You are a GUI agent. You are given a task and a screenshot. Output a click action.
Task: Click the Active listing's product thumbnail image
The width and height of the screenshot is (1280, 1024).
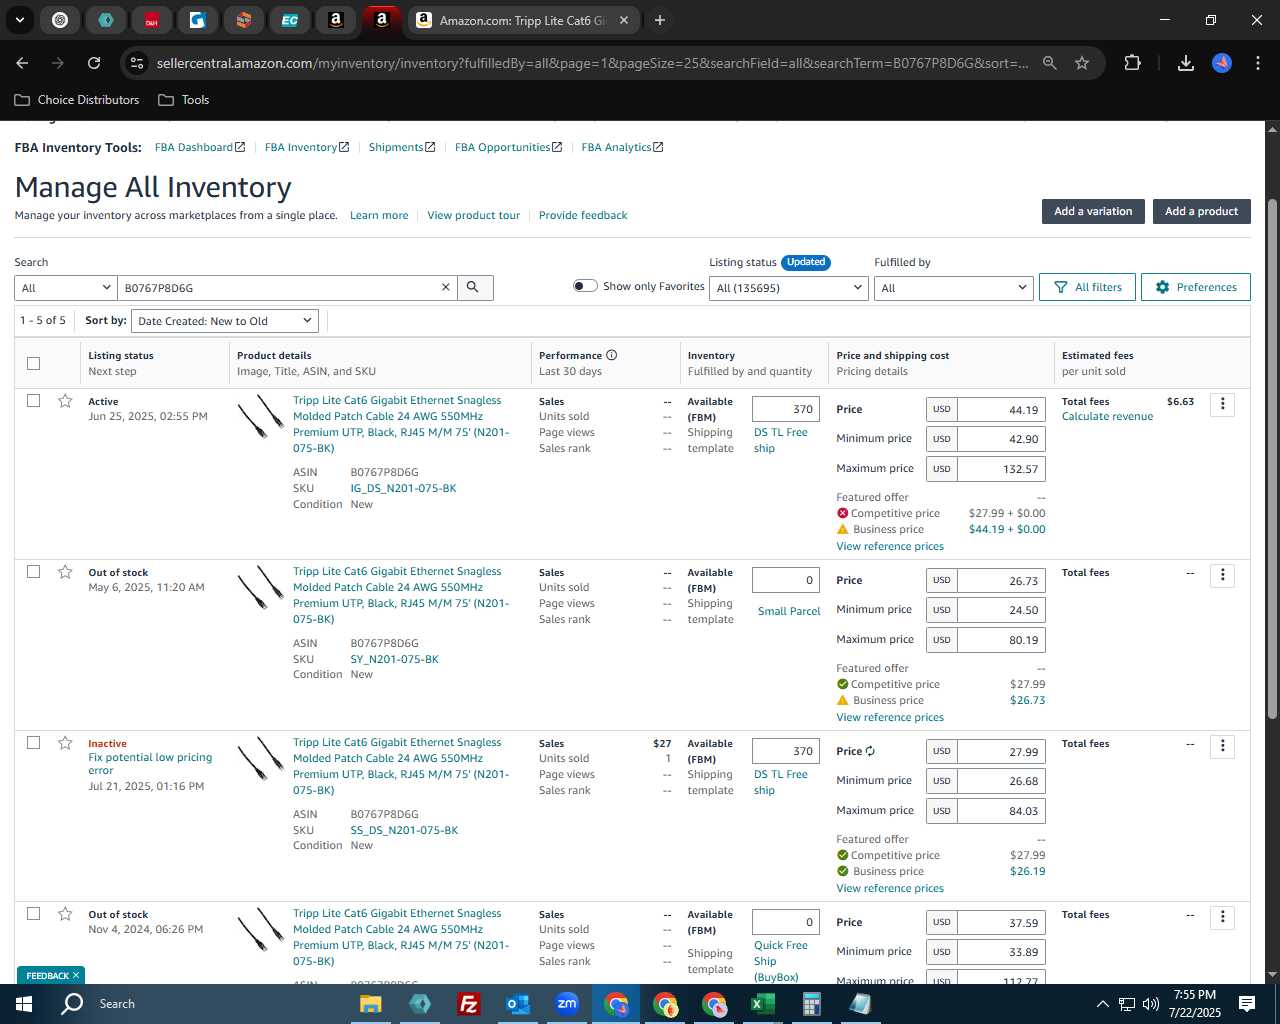[261, 416]
